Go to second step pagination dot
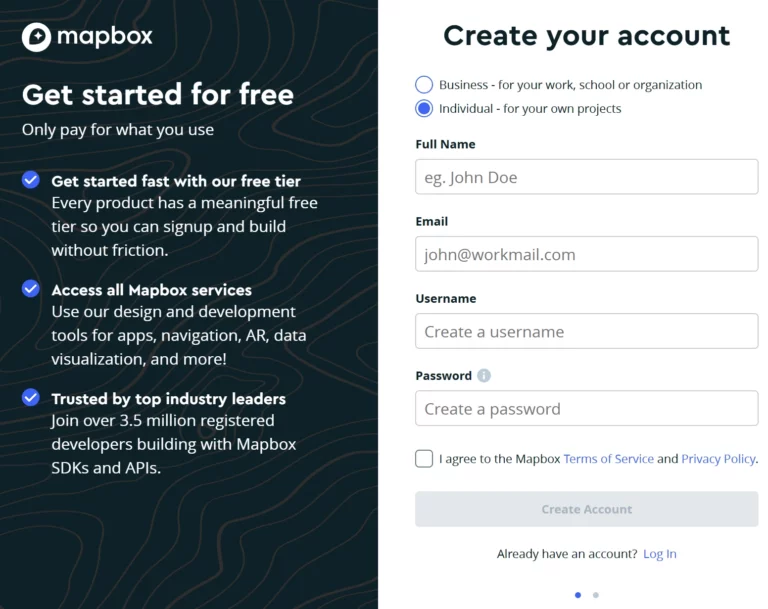The height and width of the screenshot is (609, 768). [x=596, y=595]
